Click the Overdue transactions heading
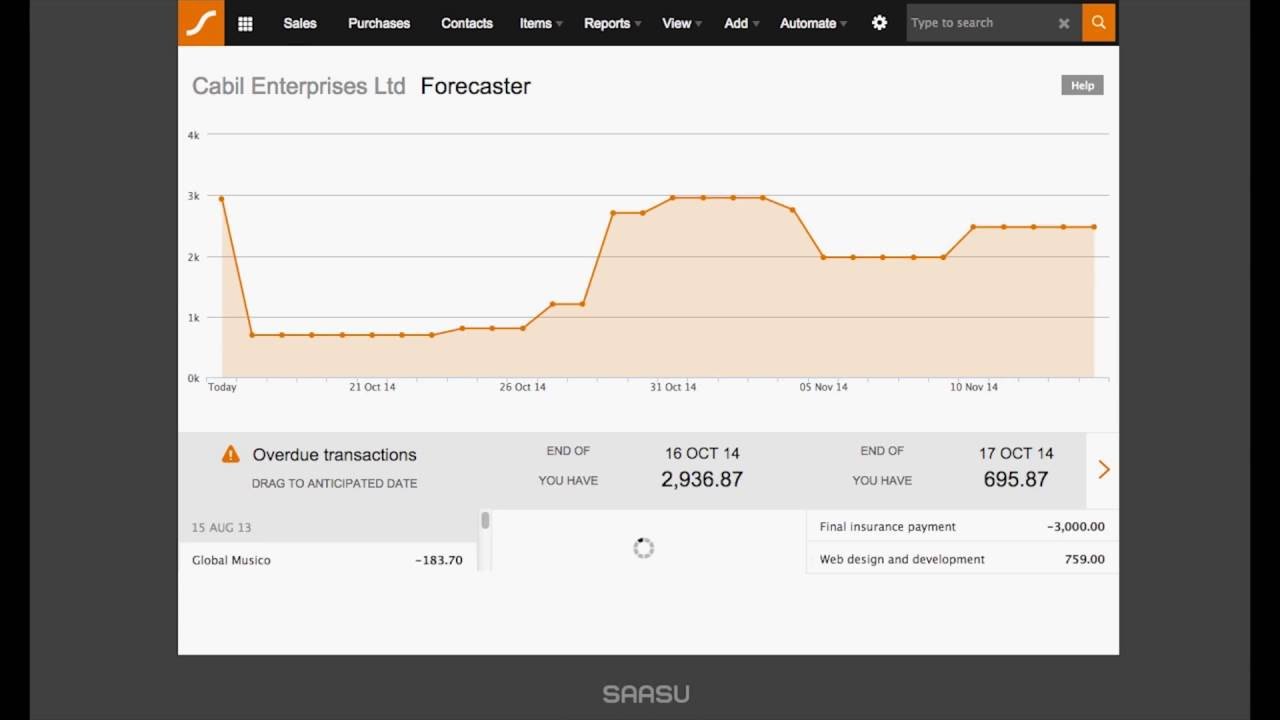 coord(334,455)
